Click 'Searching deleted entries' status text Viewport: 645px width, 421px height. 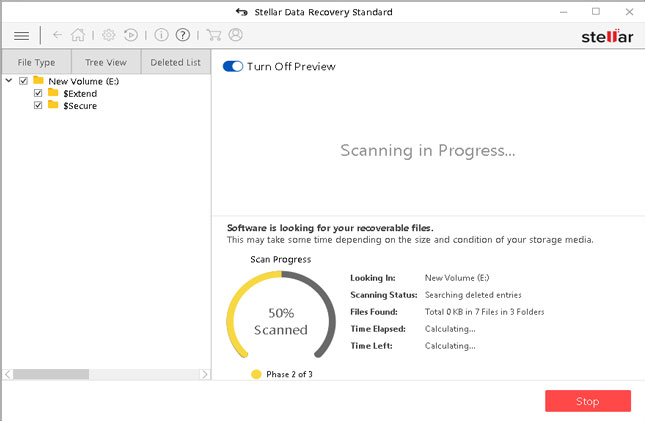[473, 295]
